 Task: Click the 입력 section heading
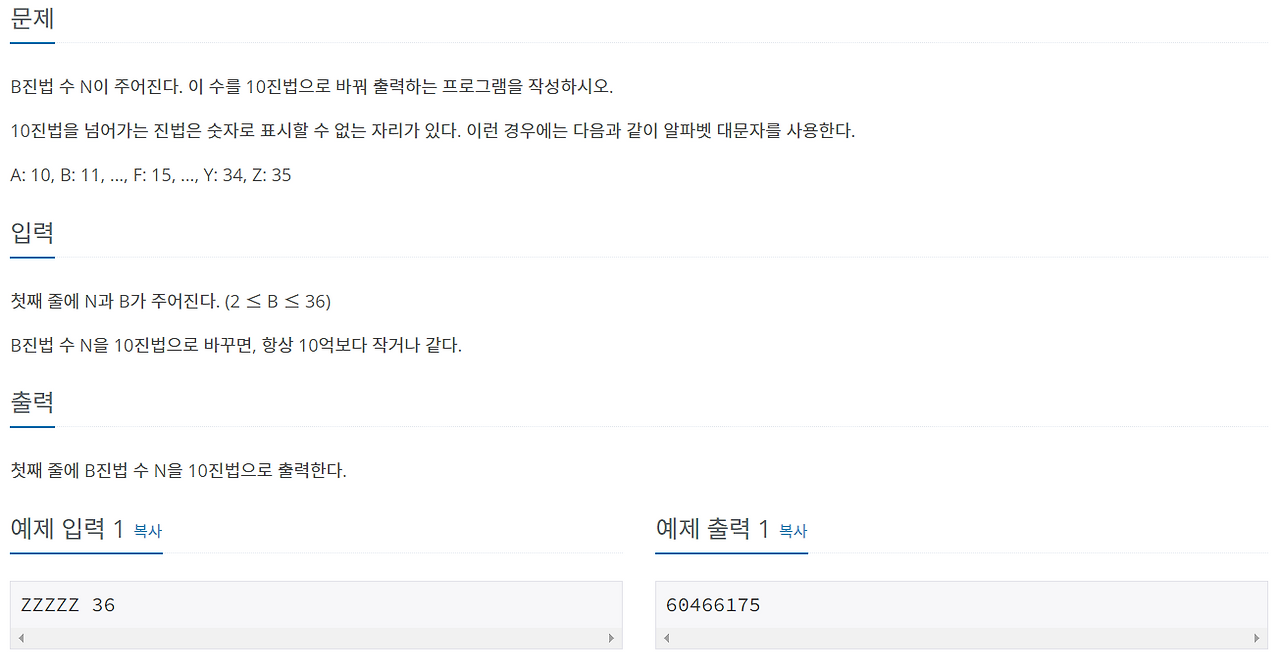point(31,233)
